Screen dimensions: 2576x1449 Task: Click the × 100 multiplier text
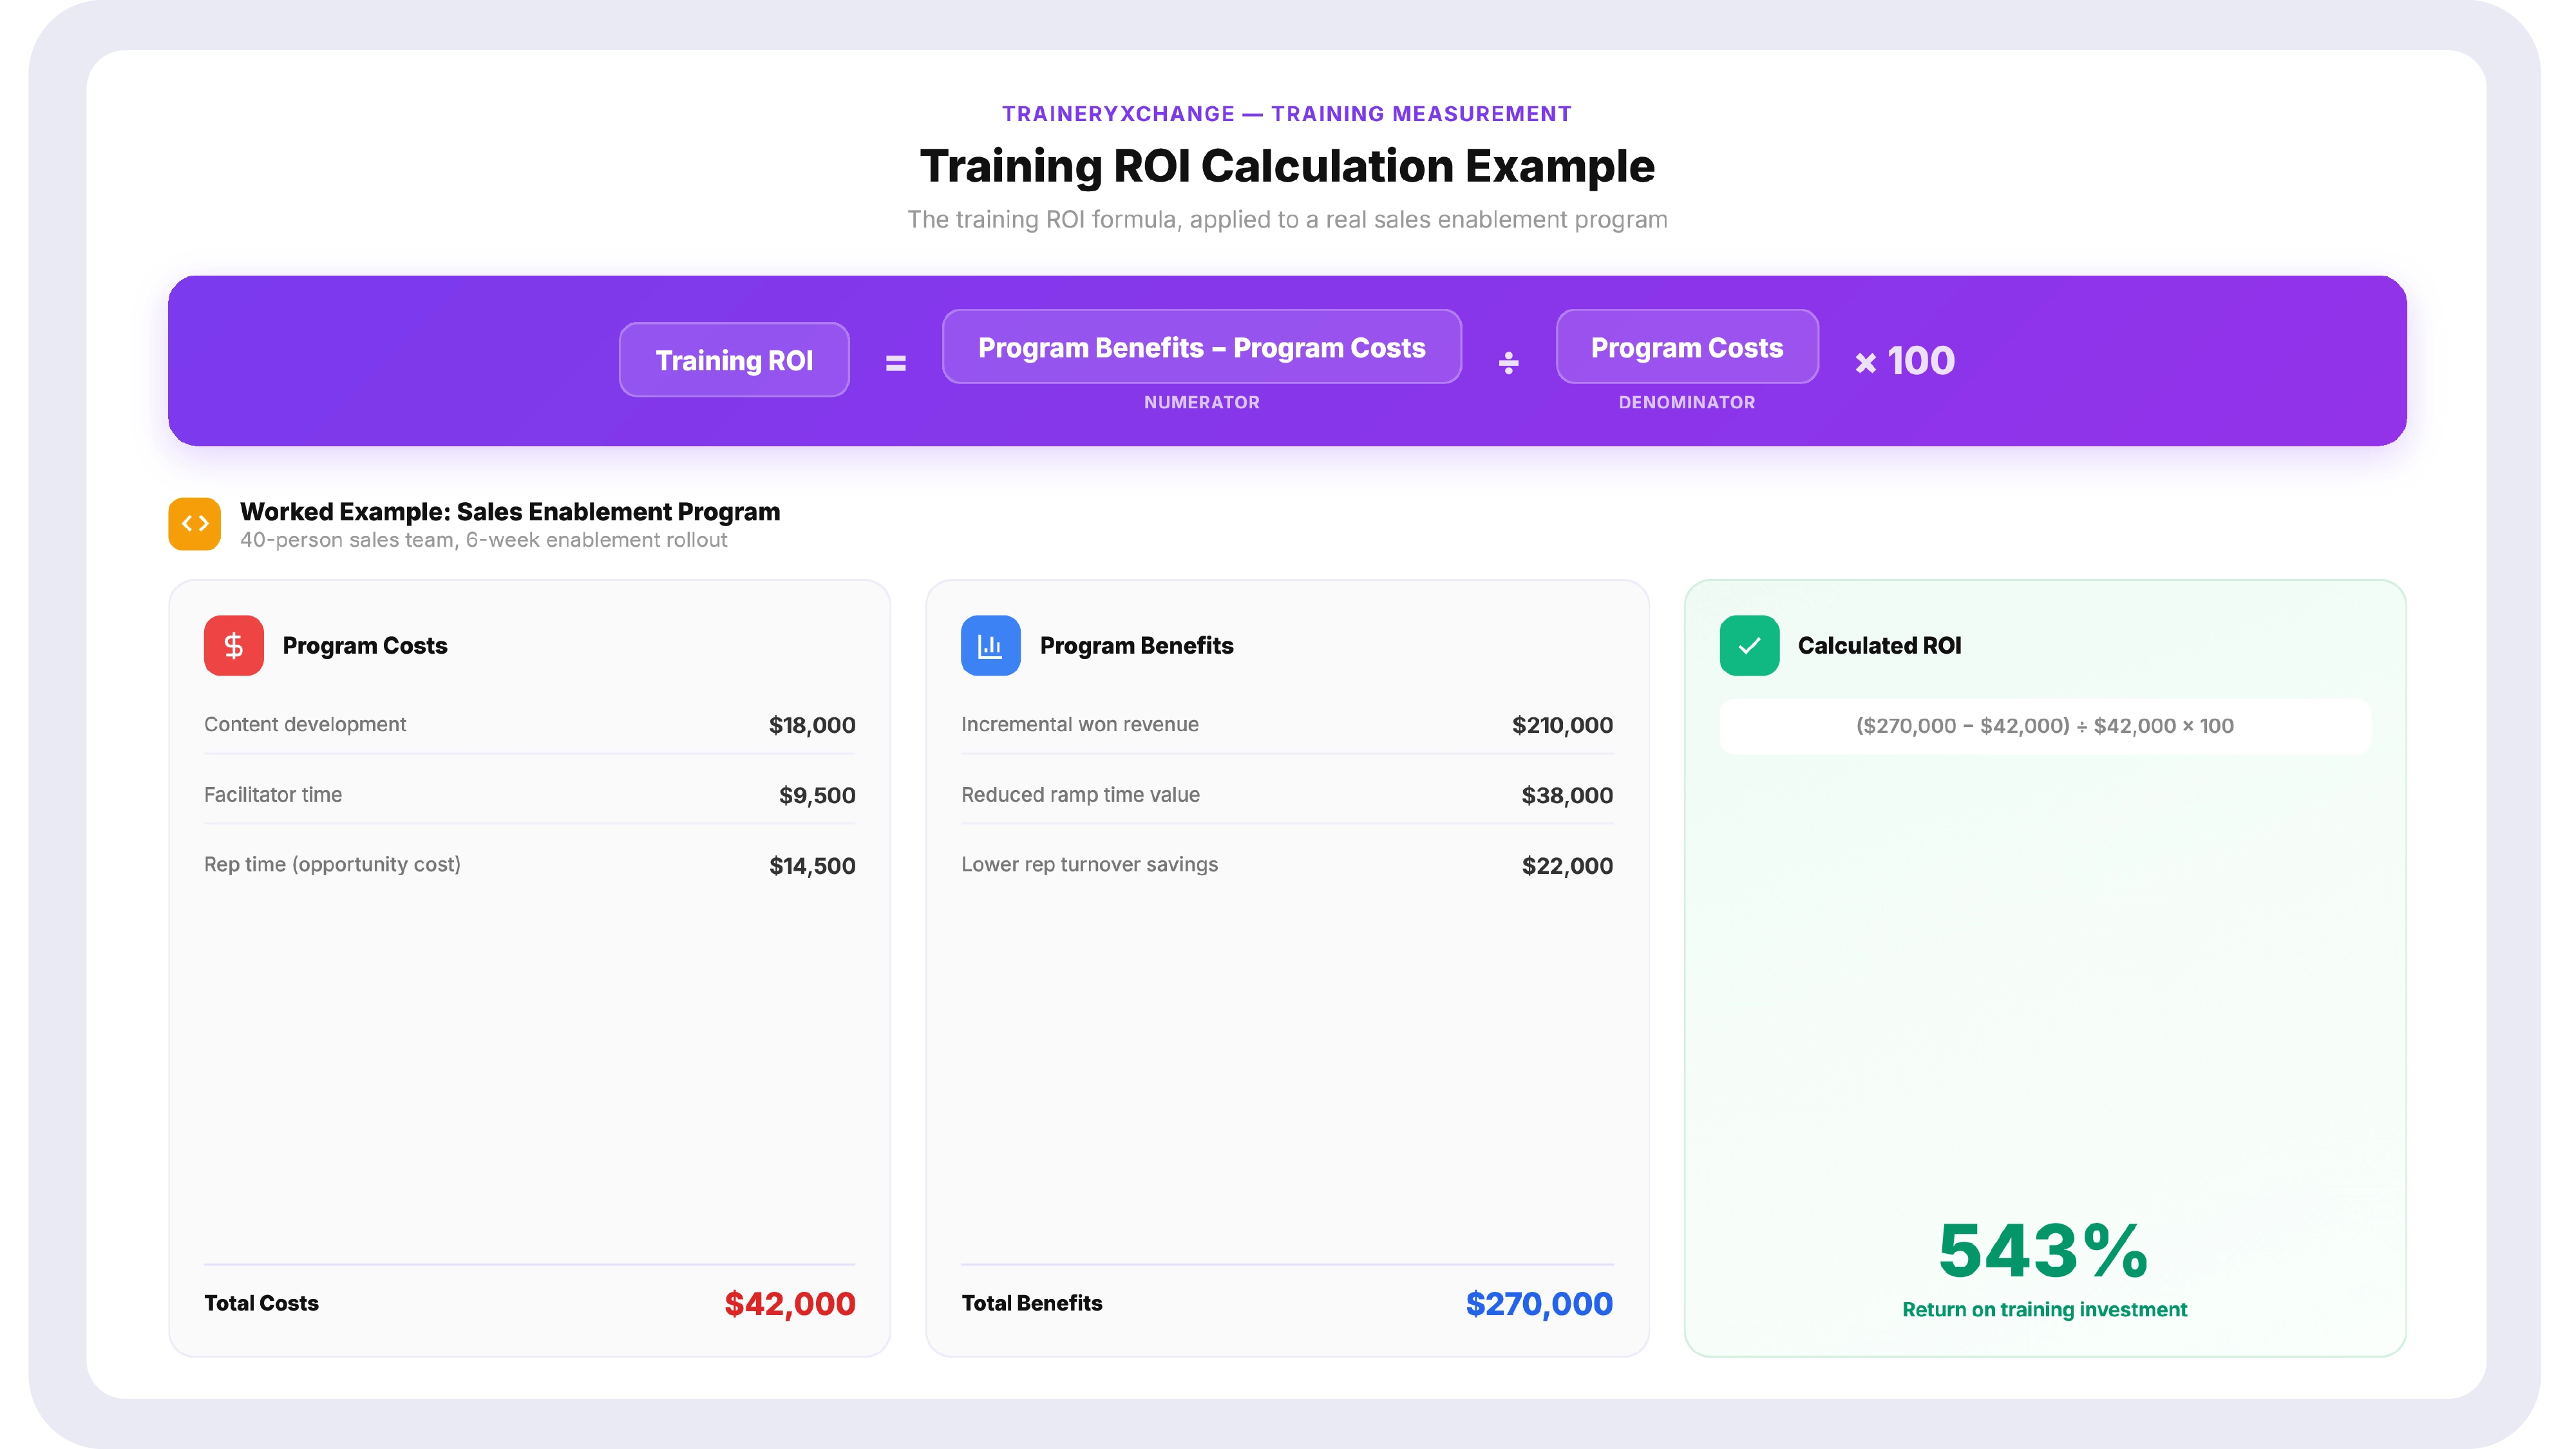(x=1905, y=361)
